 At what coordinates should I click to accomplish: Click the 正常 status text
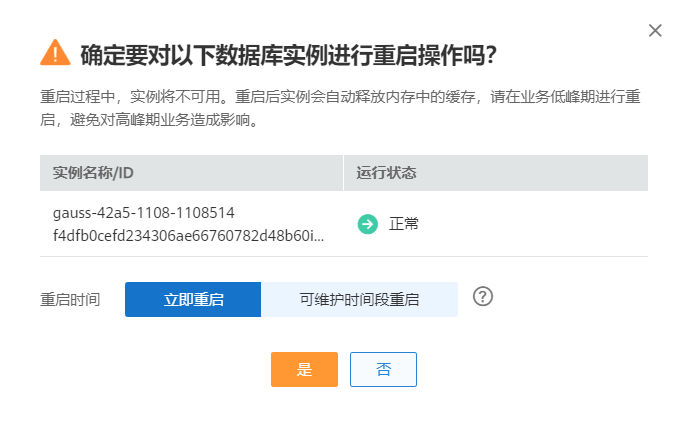pos(404,223)
